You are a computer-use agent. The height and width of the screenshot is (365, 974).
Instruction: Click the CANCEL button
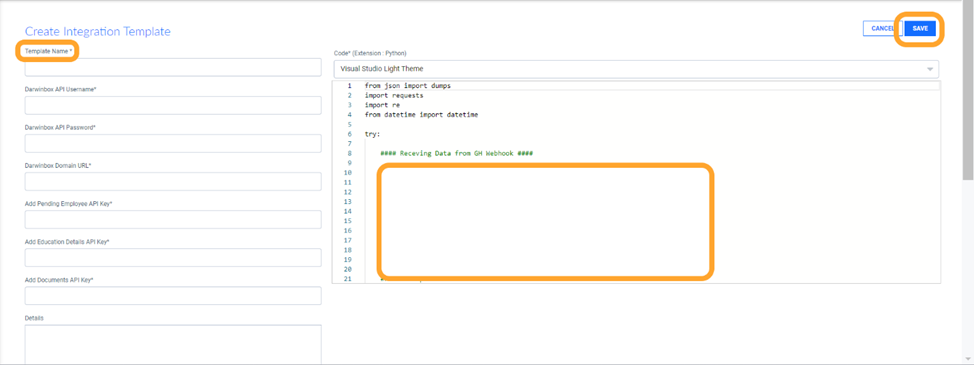pos(882,29)
